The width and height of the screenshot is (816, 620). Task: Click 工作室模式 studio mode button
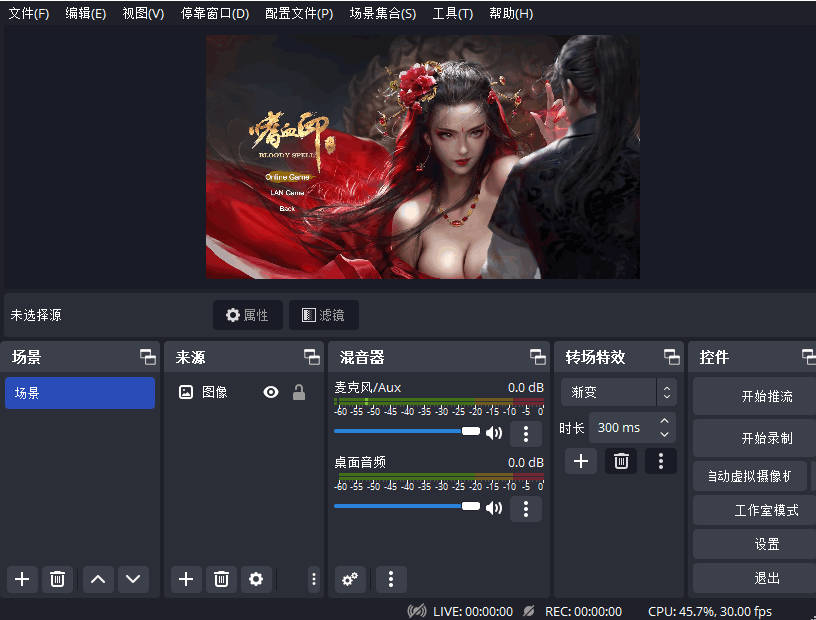pos(755,511)
